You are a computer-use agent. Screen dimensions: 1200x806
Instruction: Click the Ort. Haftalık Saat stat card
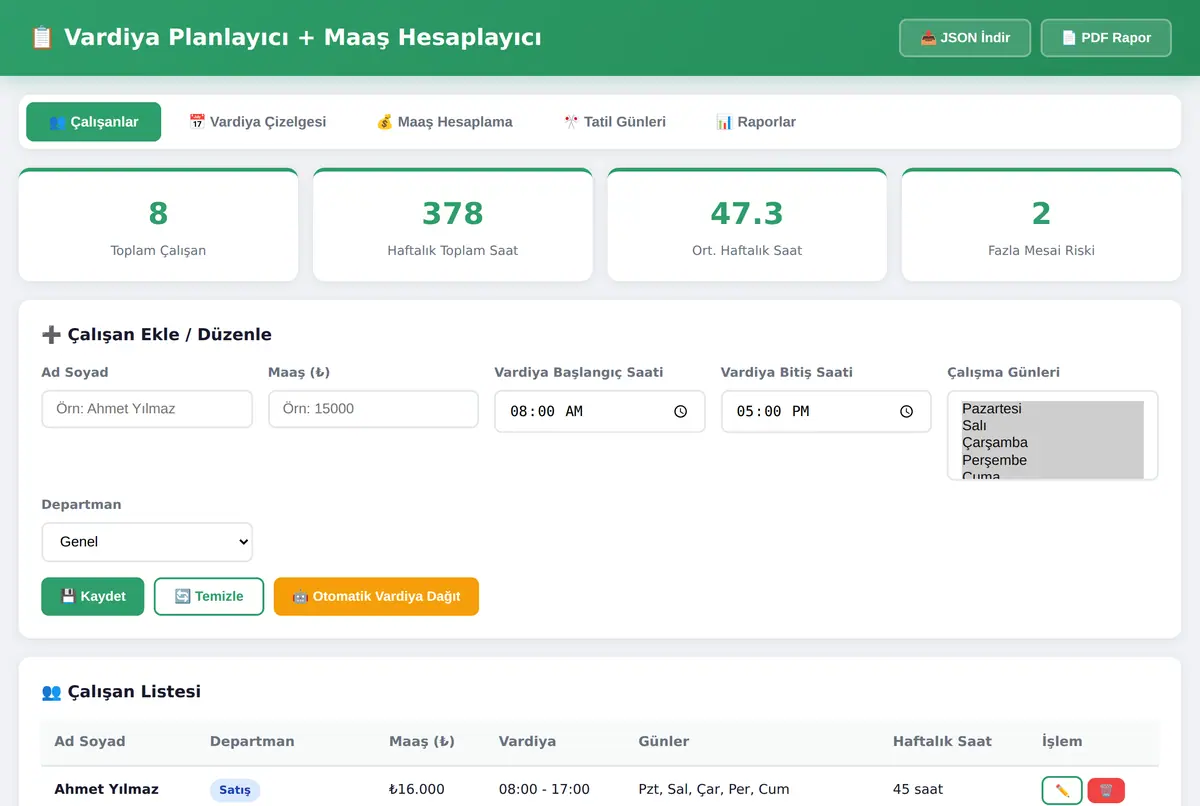[x=747, y=225]
